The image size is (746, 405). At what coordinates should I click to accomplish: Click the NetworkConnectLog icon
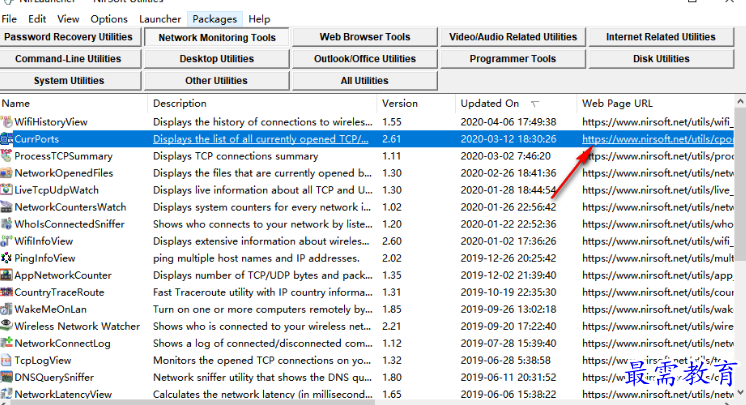pyautogui.click(x=6, y=344)
